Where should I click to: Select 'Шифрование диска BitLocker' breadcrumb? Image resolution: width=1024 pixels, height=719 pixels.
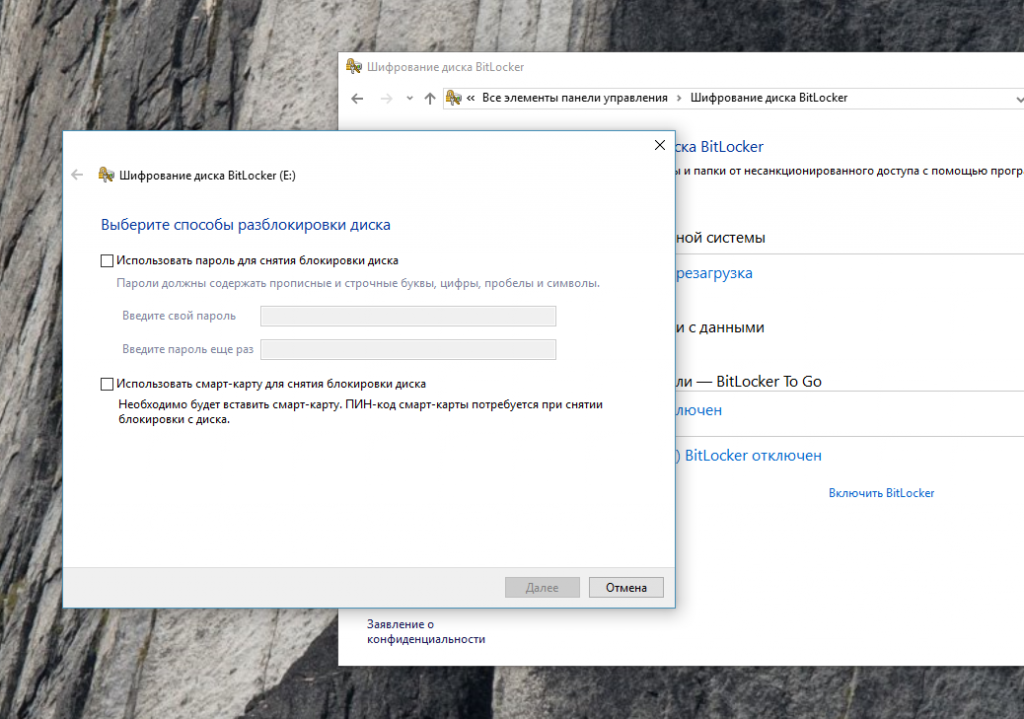tap(769, 98)
